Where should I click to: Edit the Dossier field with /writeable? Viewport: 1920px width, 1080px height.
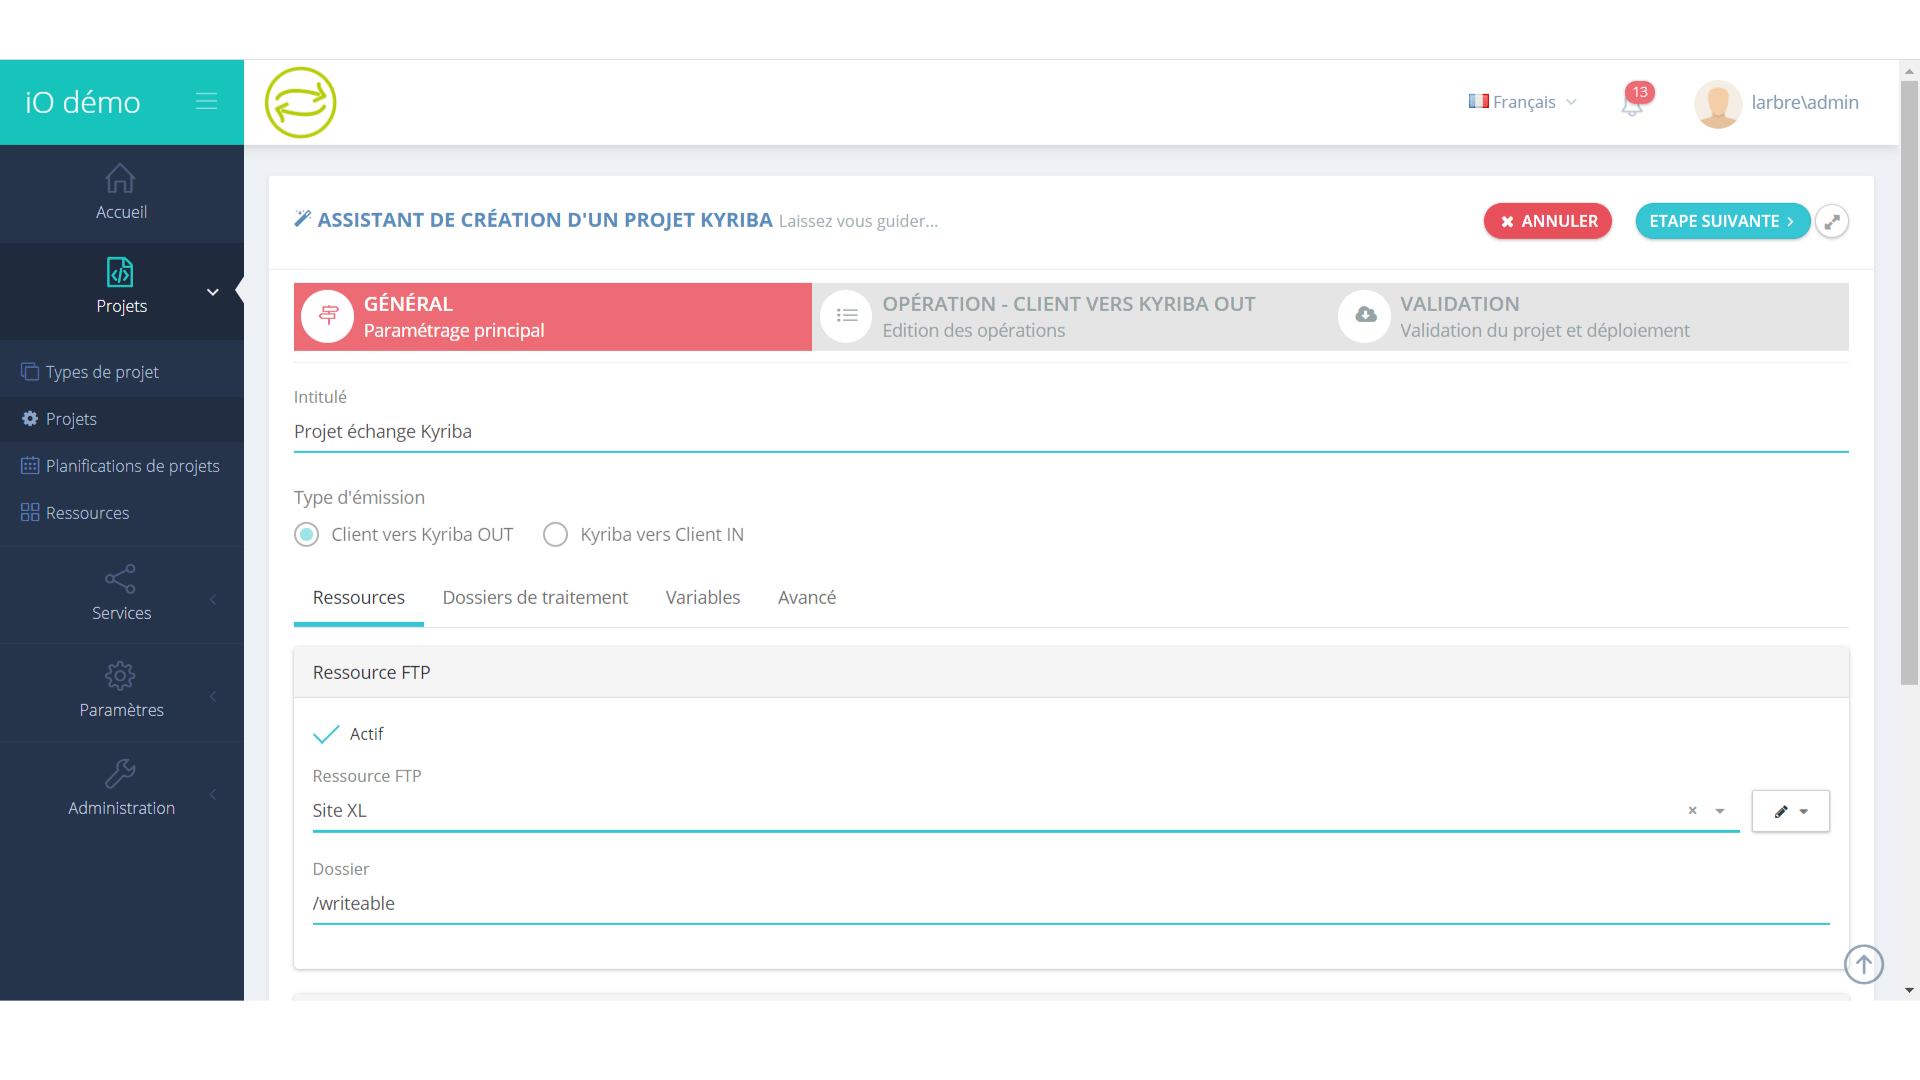(1071, 904)
